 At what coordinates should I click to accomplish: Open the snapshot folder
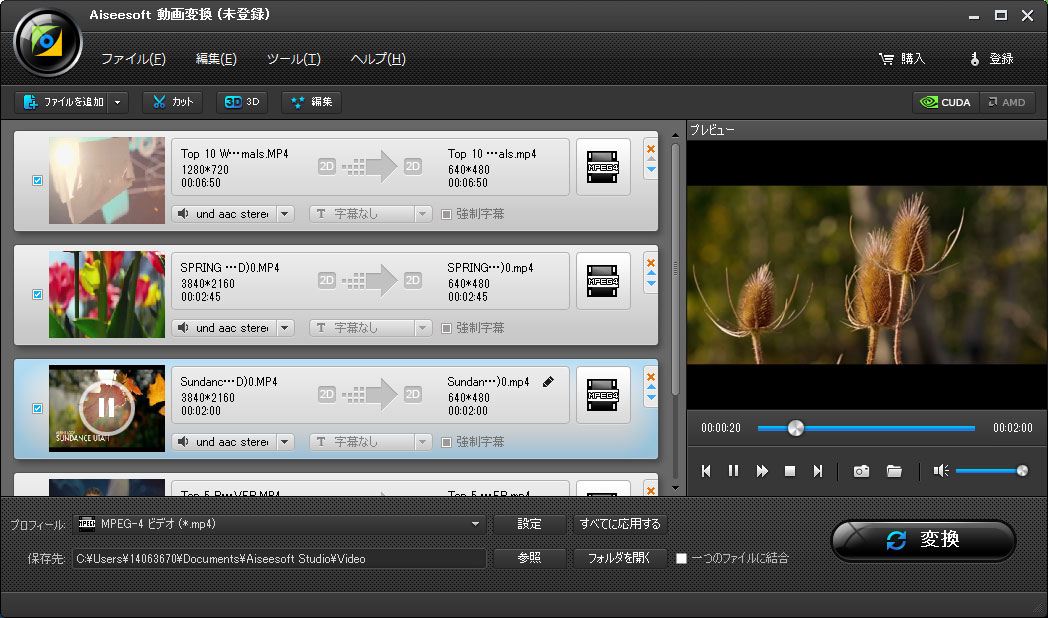894,471
